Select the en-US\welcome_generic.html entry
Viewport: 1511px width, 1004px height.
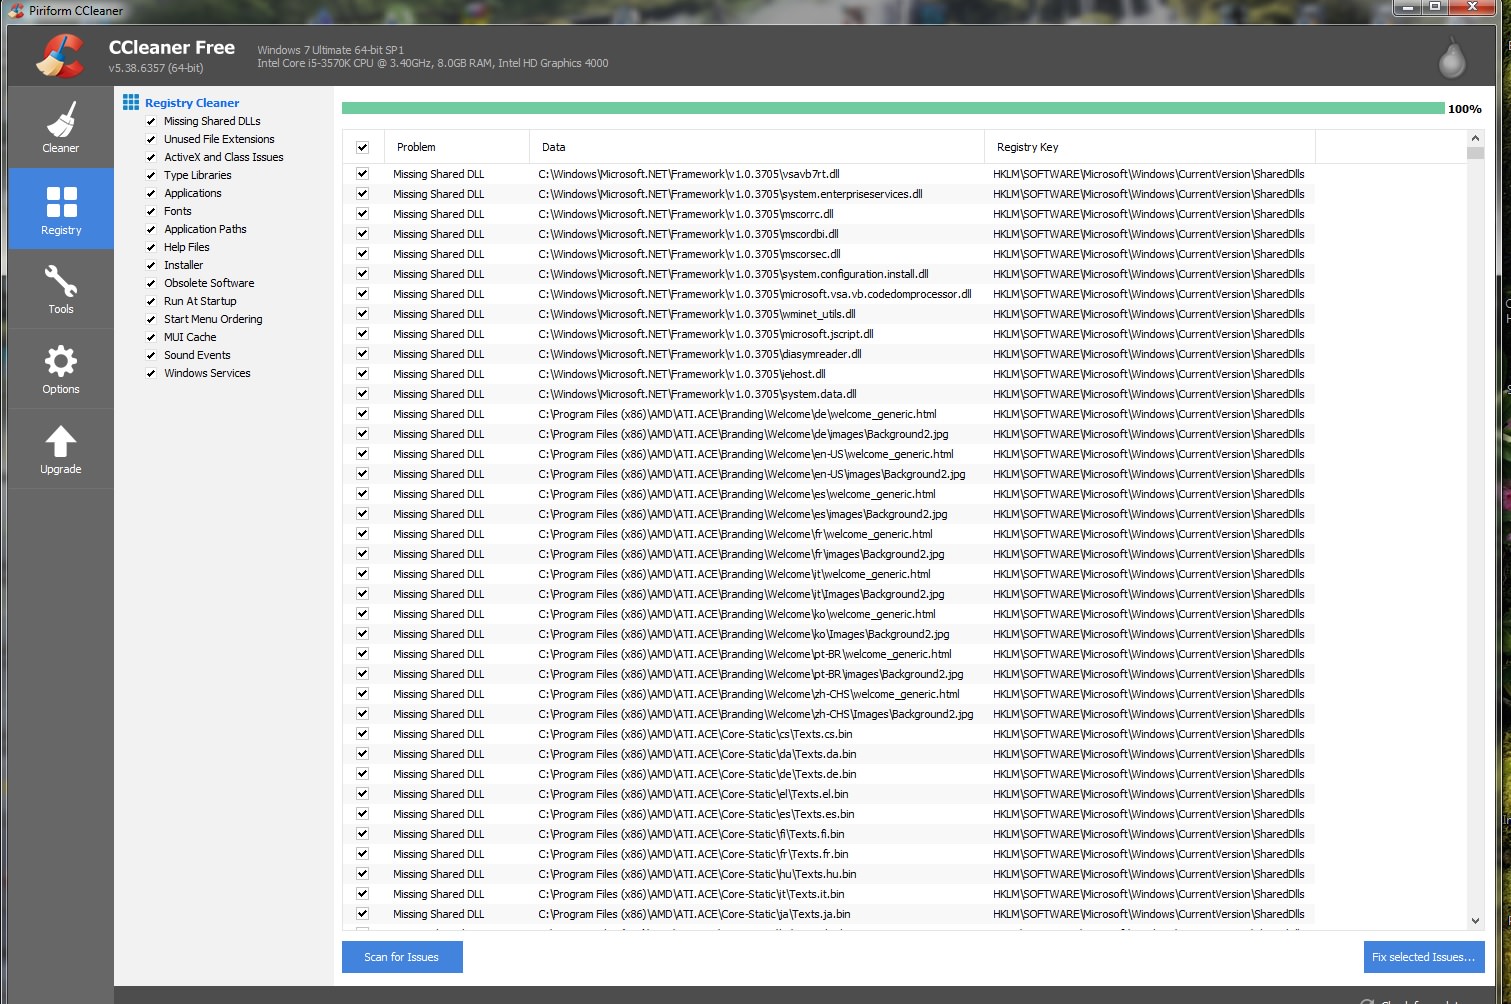click(746, 454)
